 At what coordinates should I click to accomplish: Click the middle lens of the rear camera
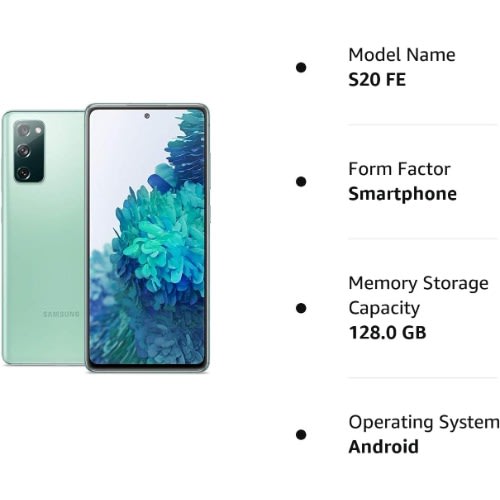24,151
